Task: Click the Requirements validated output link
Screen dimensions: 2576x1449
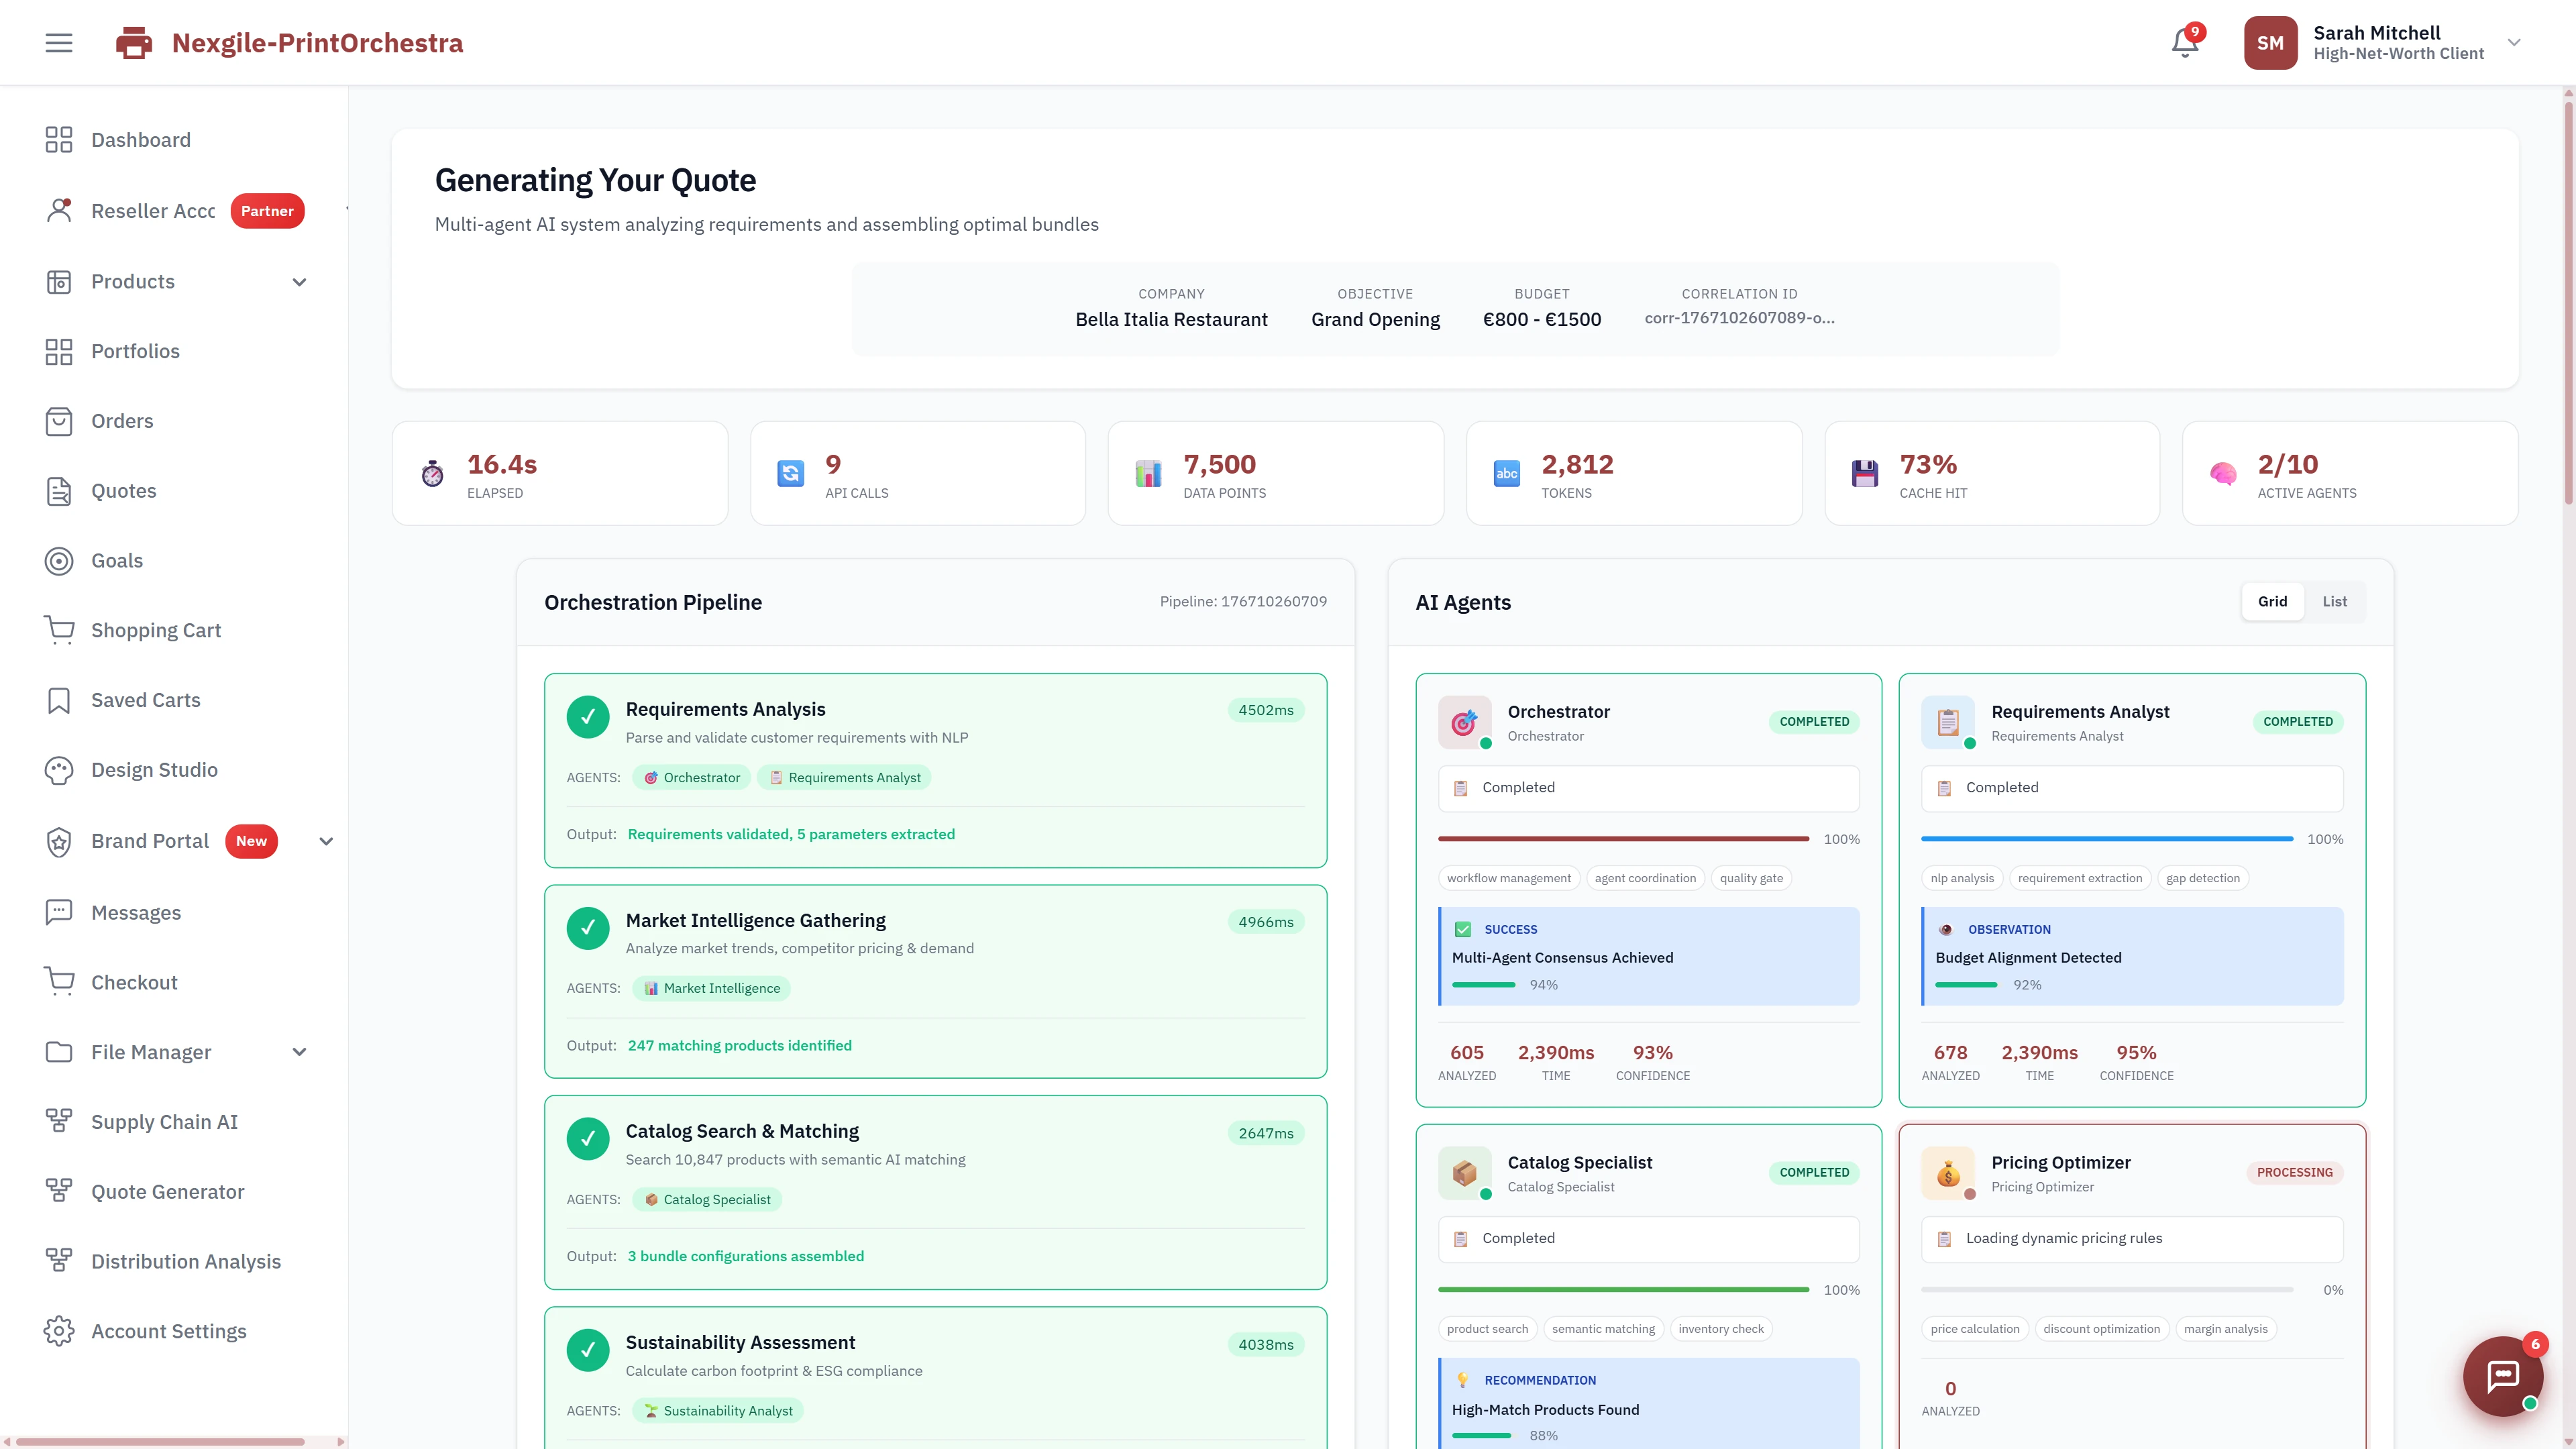Action: 791,833
